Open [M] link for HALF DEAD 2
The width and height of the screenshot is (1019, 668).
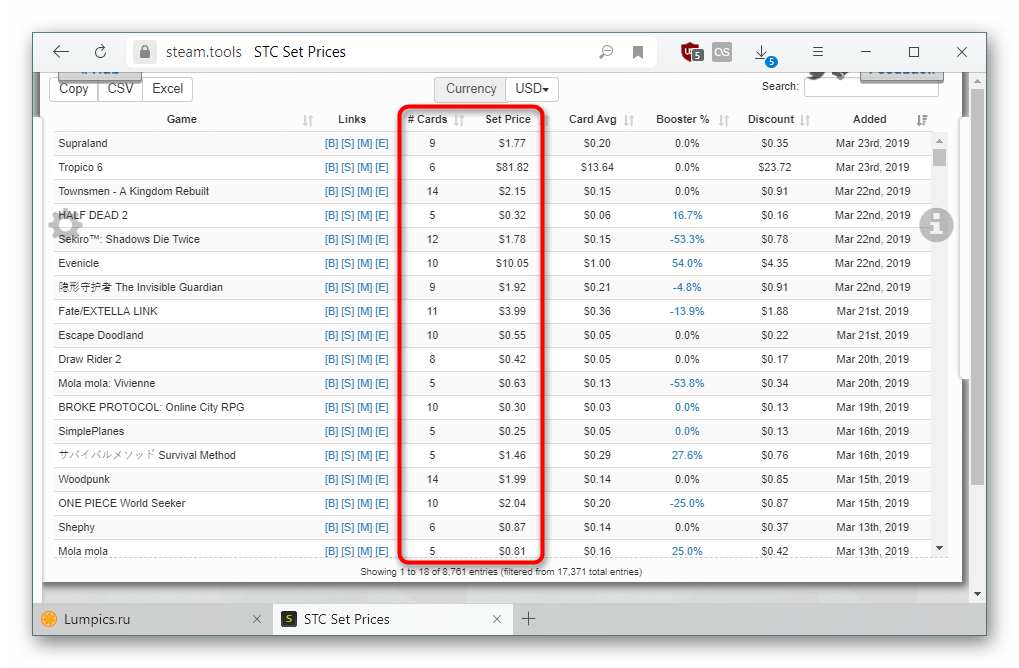(365, 216)
